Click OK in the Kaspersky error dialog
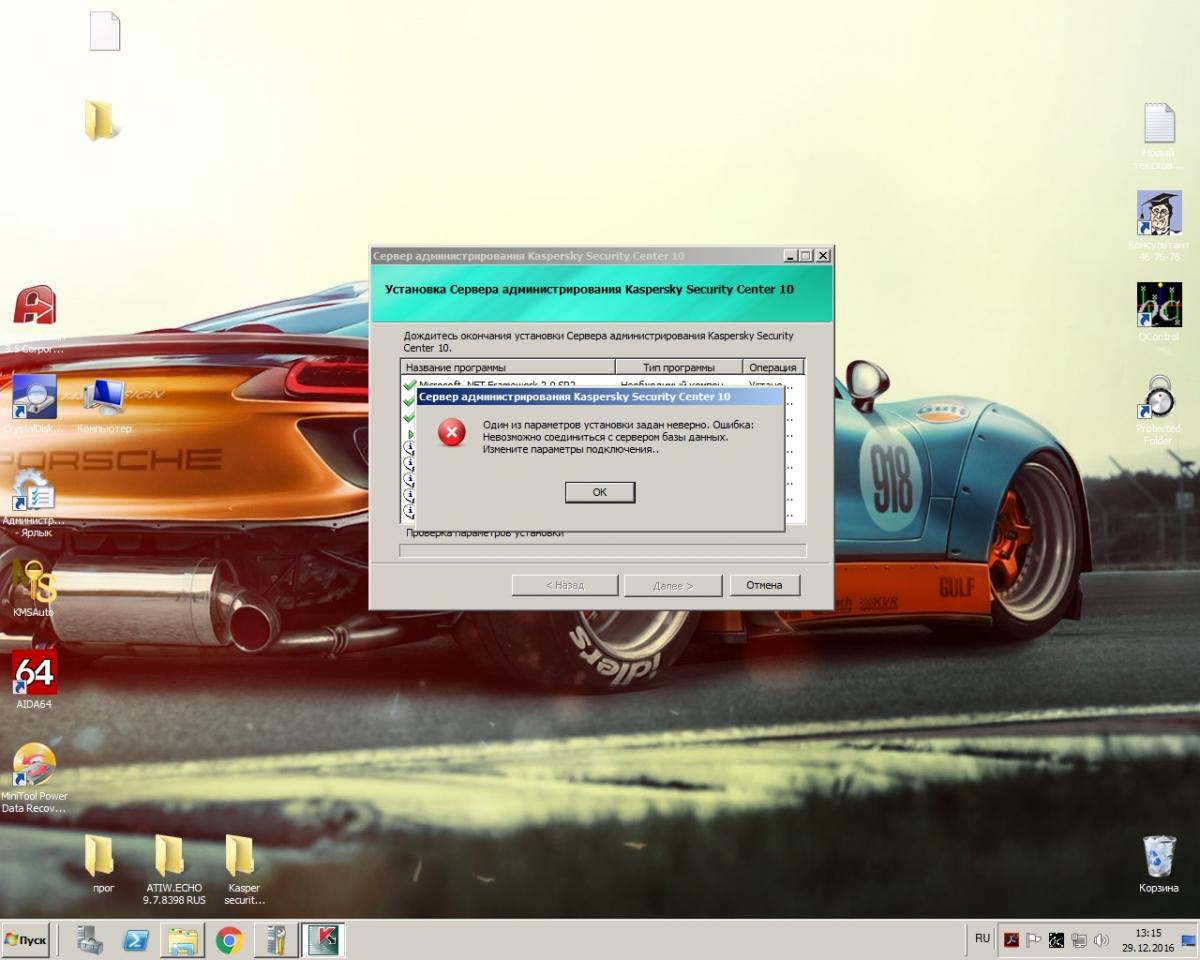This screenshot has width=1200, height=960. tap(600, 492)
